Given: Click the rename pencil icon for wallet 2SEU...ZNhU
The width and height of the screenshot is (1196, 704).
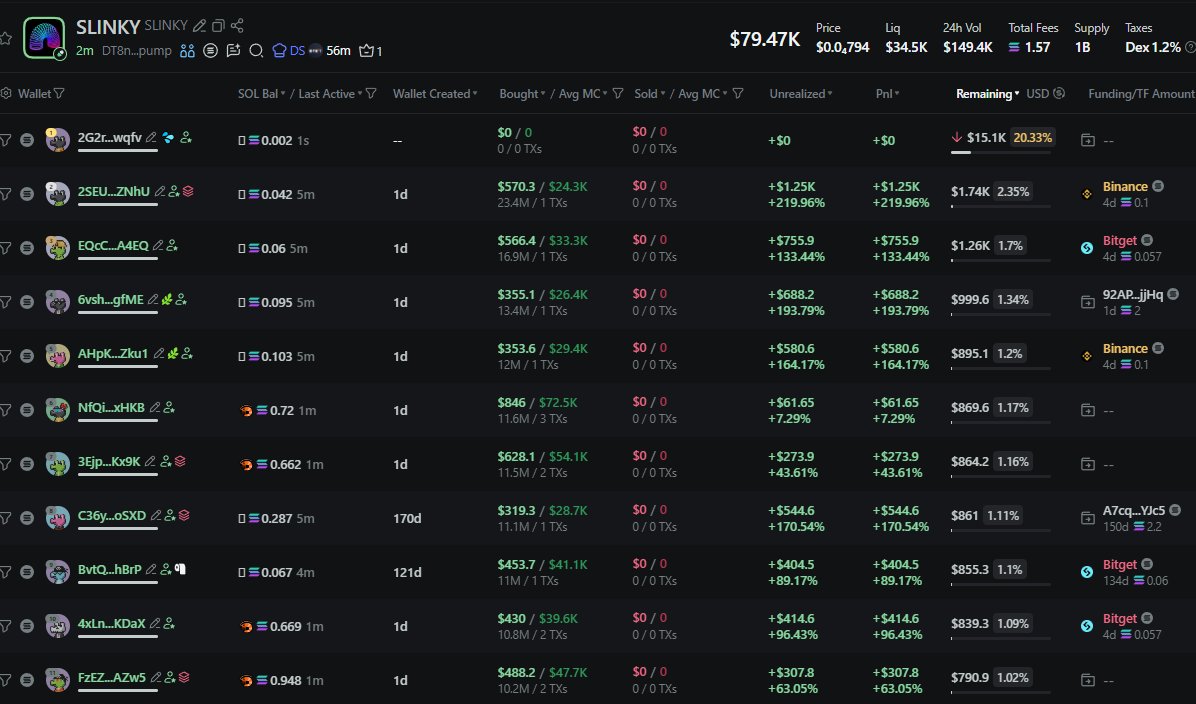Looking at the screenshot, I should [x=159, y=192].
